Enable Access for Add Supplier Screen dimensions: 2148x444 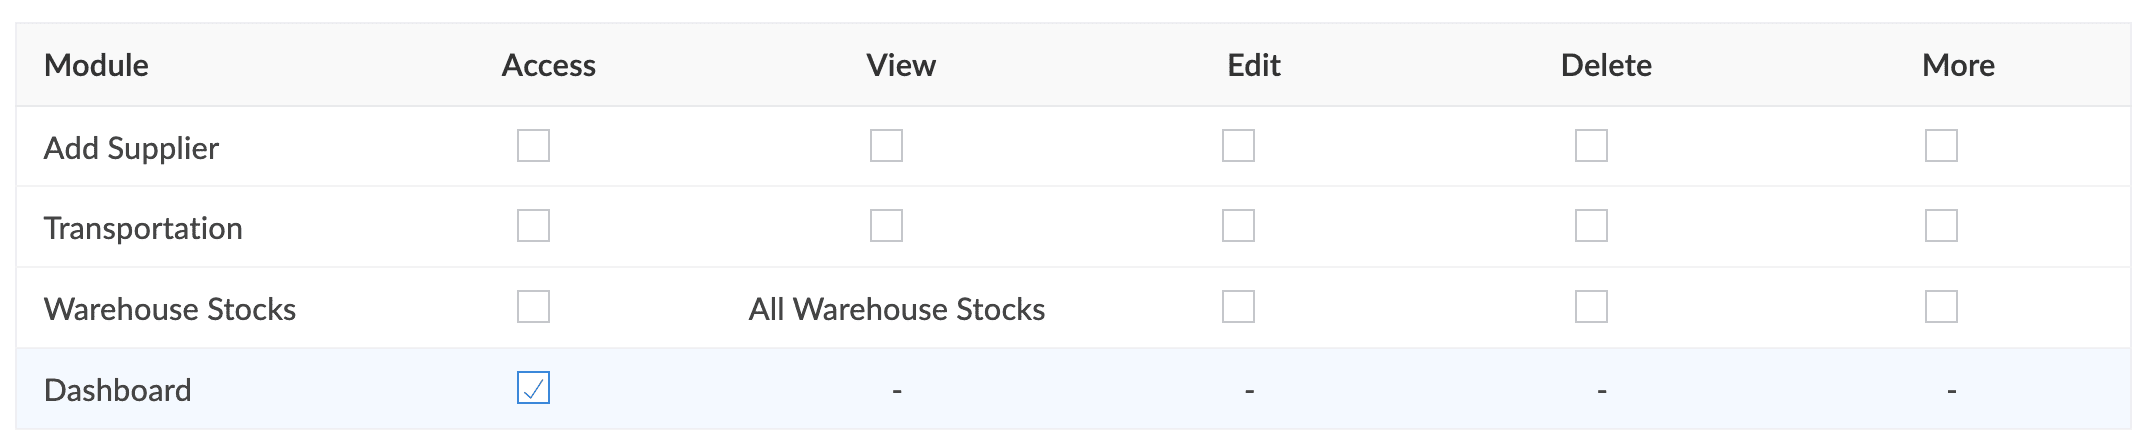coord(533,146)
